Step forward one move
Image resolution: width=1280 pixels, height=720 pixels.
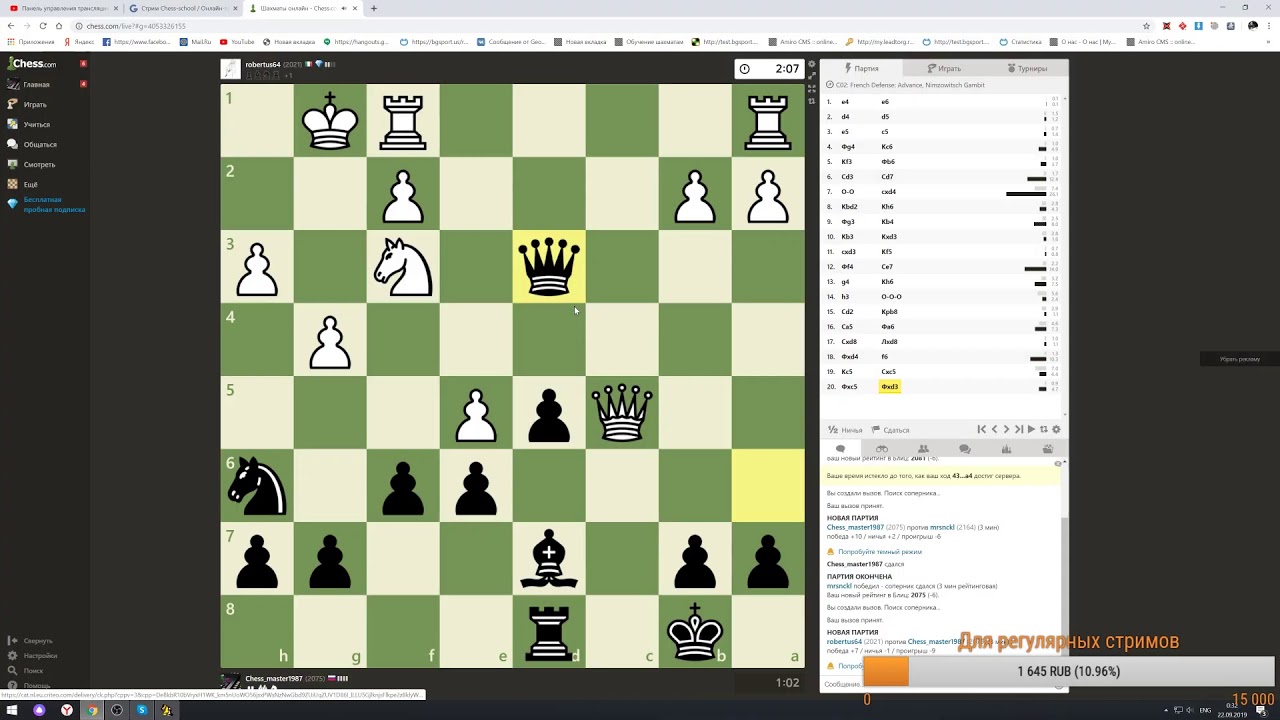[1006, 430]
